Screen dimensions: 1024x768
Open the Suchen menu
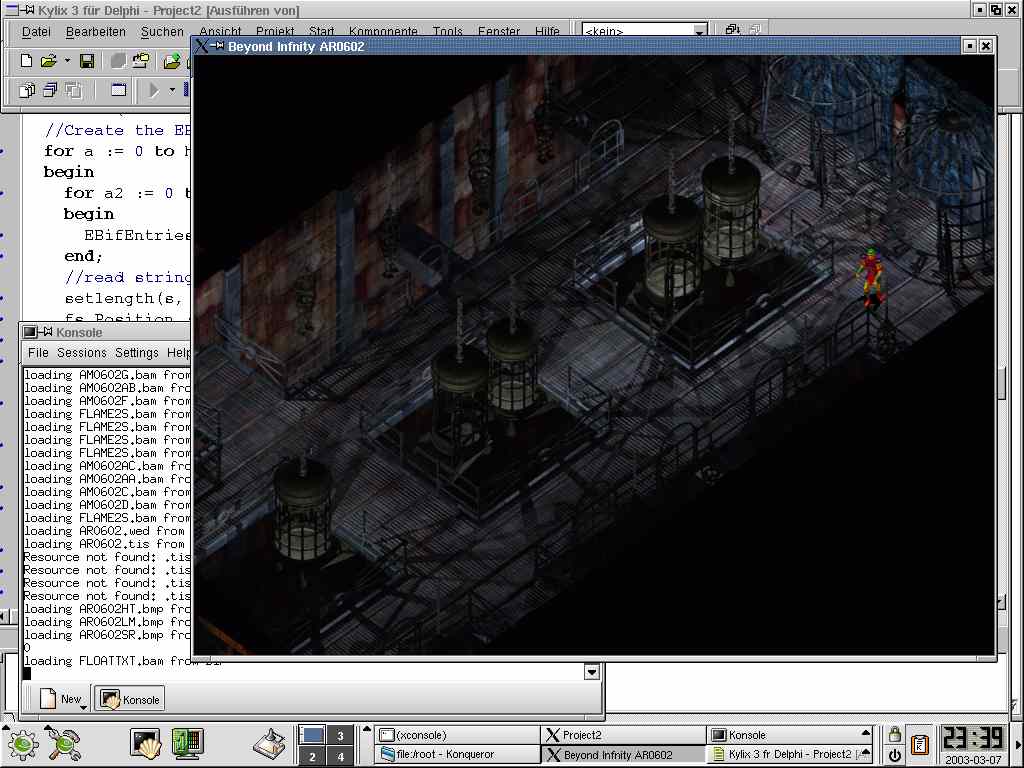[x=162, y=31]
